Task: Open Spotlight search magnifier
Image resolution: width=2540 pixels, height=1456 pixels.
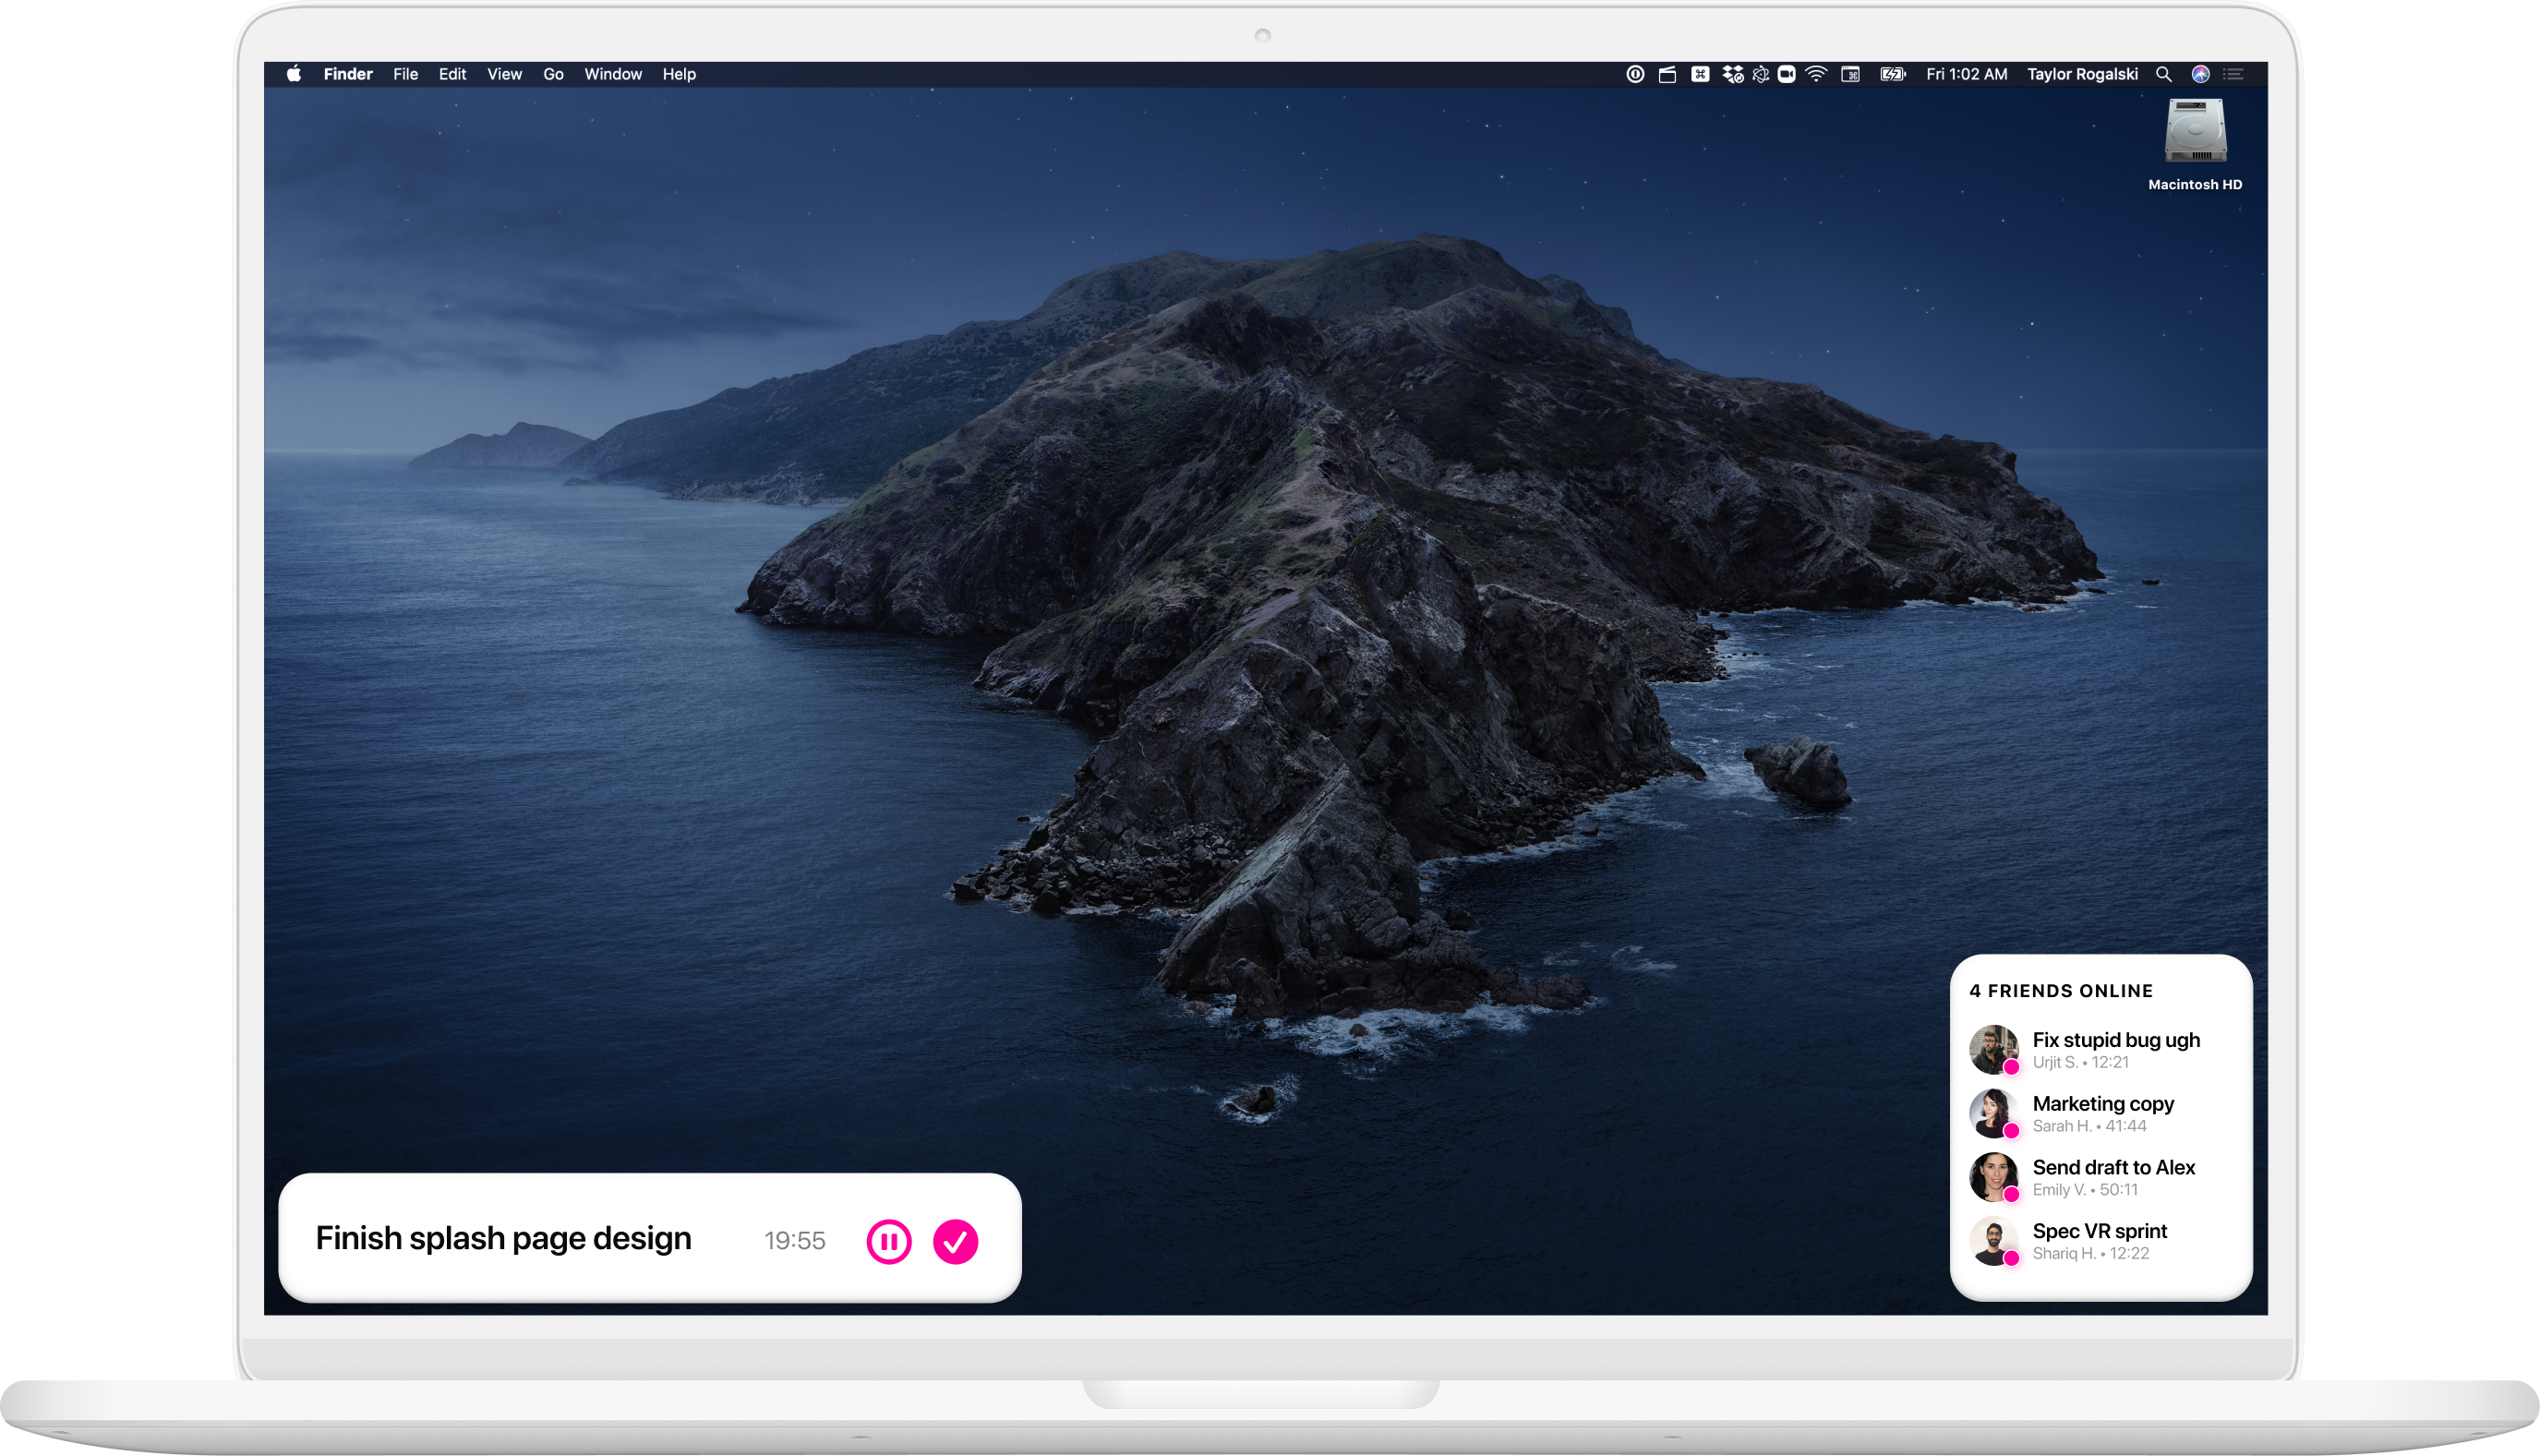Action: [2163, 74]
